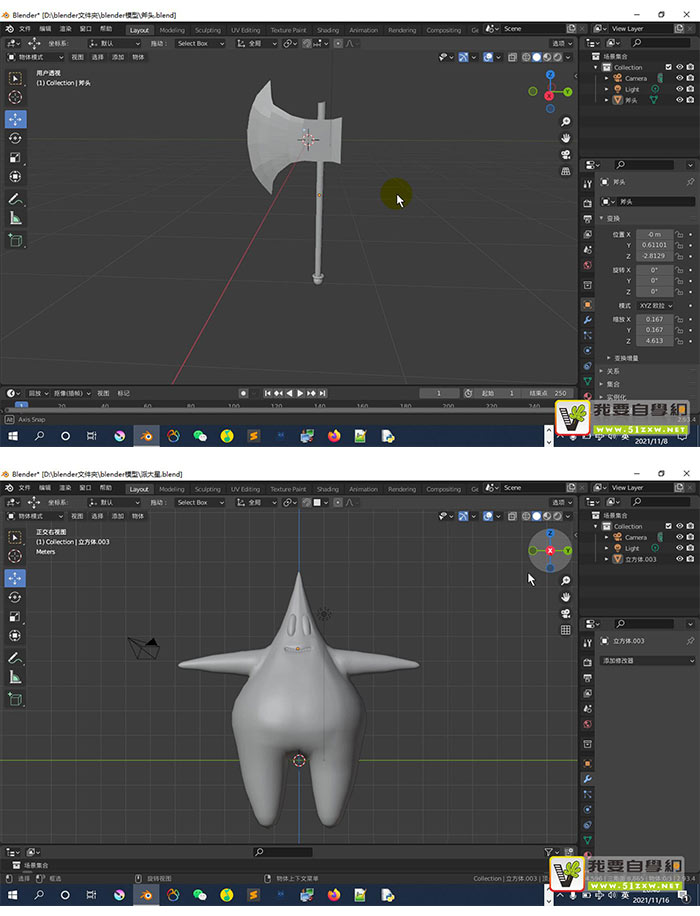Pick the Measure tool in 派大星.blend window
The image size is (700, 916).
tap(15, 677)
